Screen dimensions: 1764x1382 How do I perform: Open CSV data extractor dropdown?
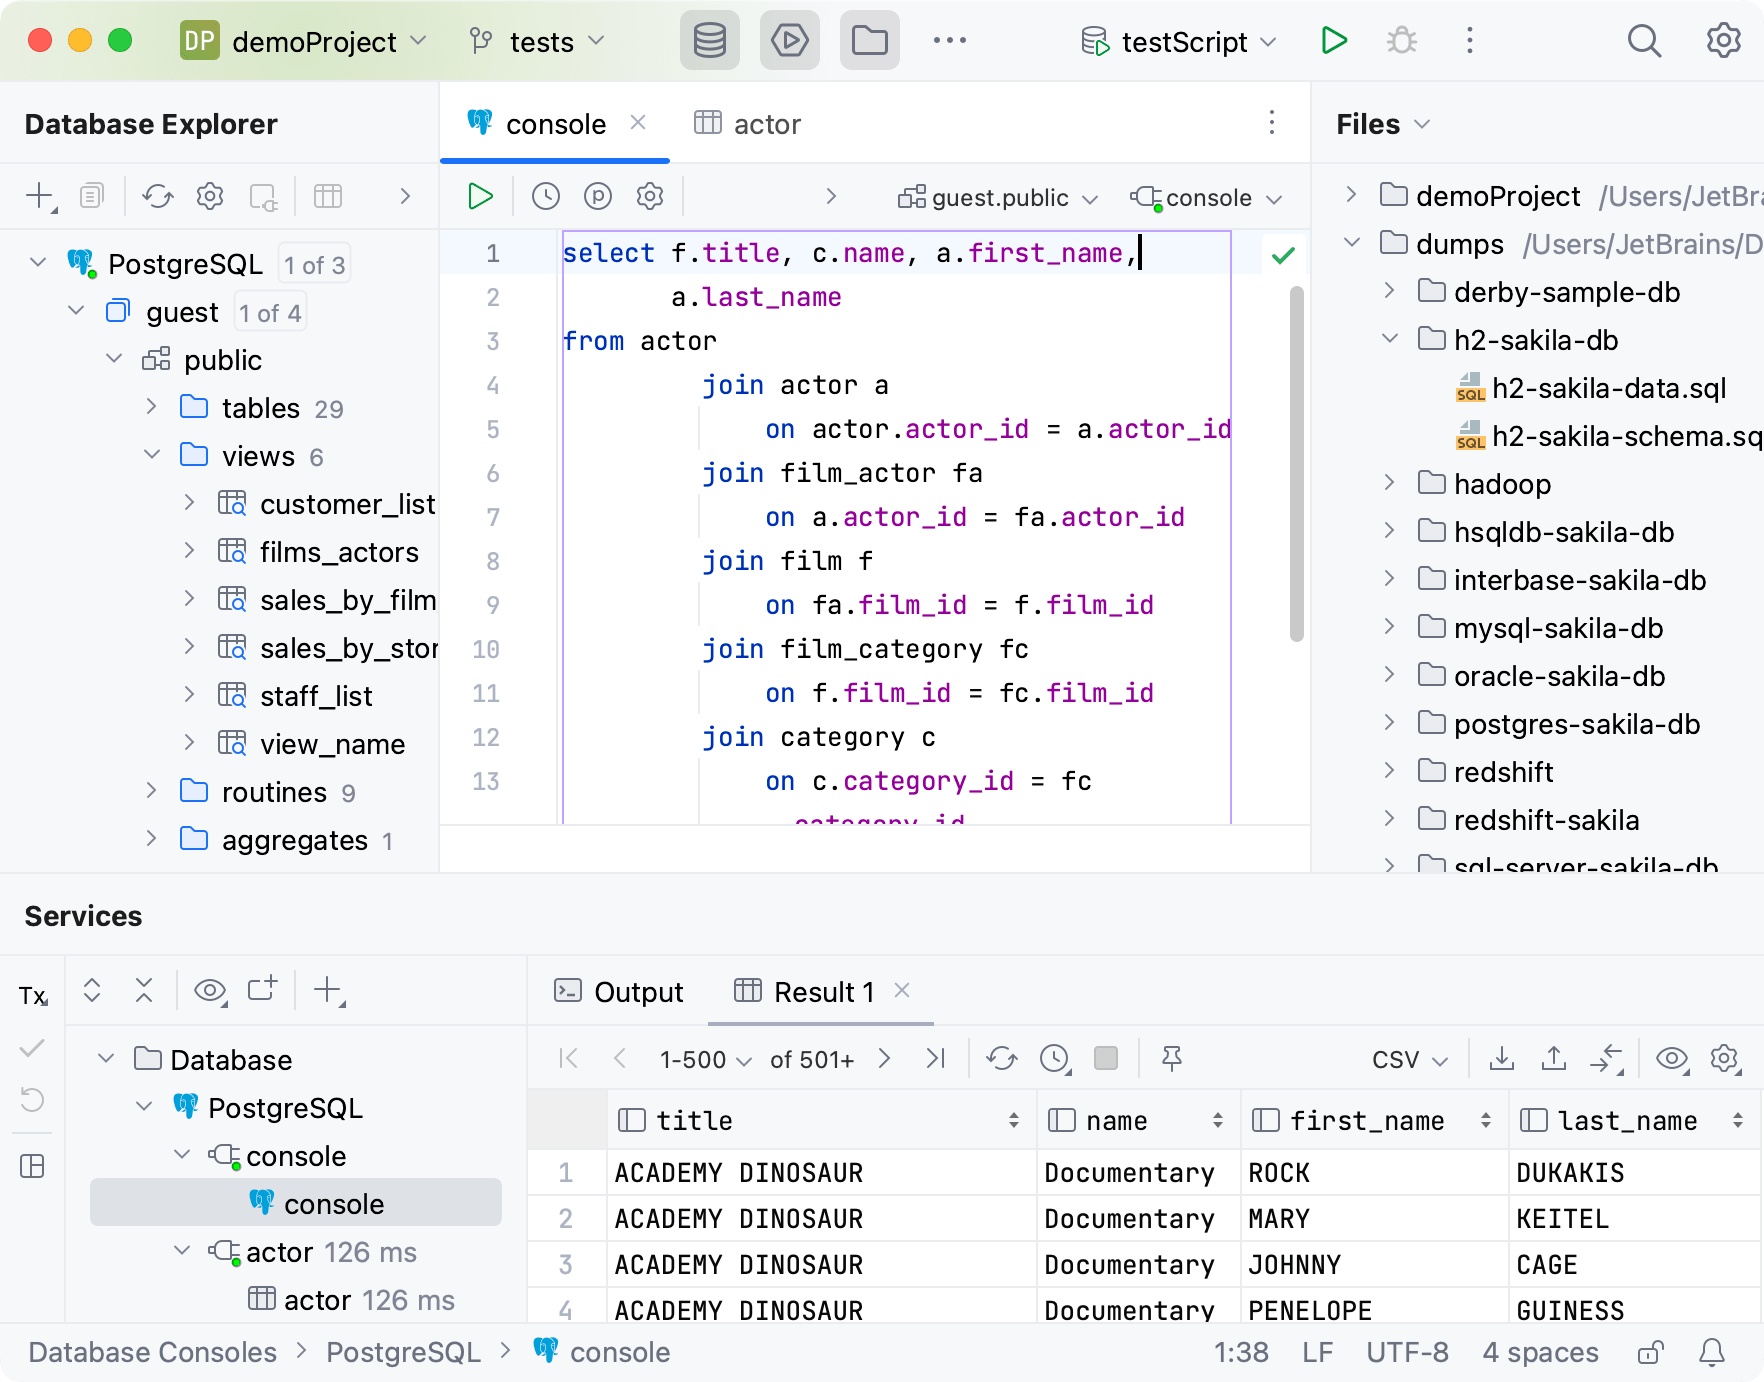pos(1410,1059)
